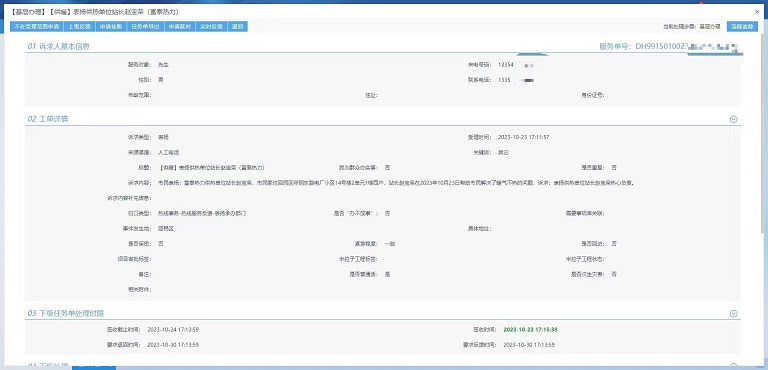Click the third toolbar button, after 上报反馈
768x370 pixels.
point(111,26)
